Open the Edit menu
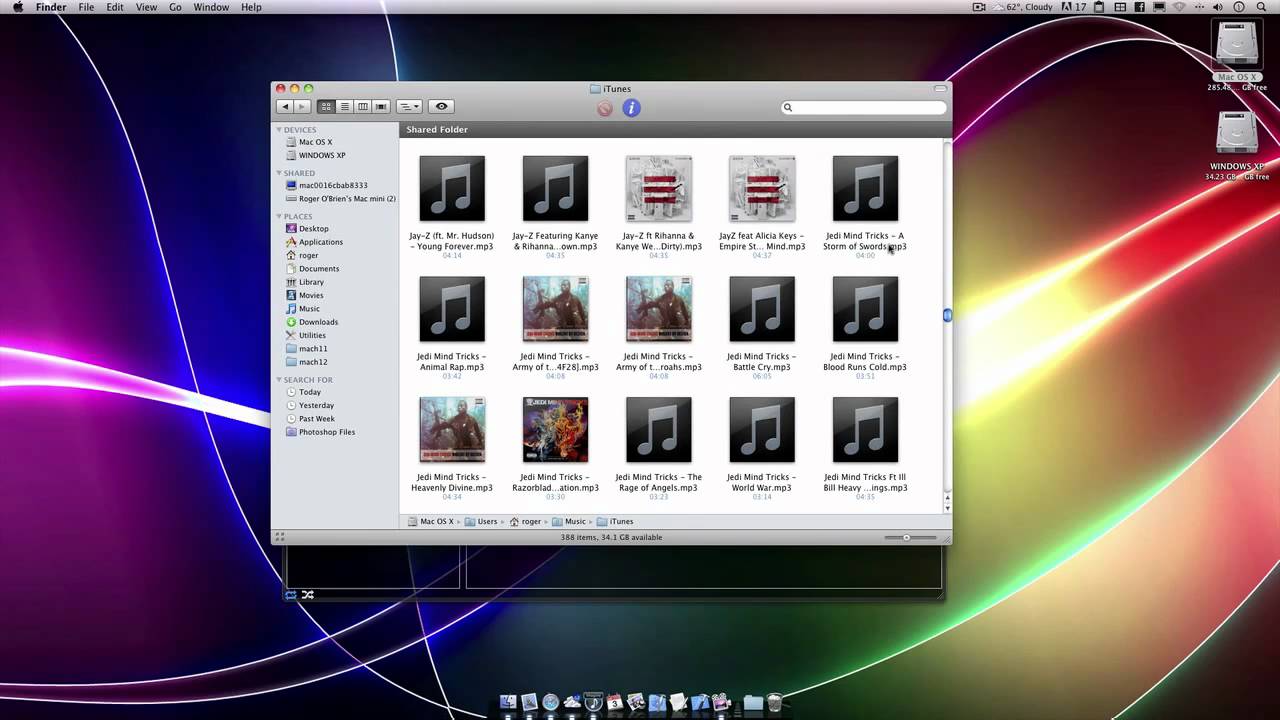The width and height of the screenshot is (1280, 720). click(x=115, y=7)
